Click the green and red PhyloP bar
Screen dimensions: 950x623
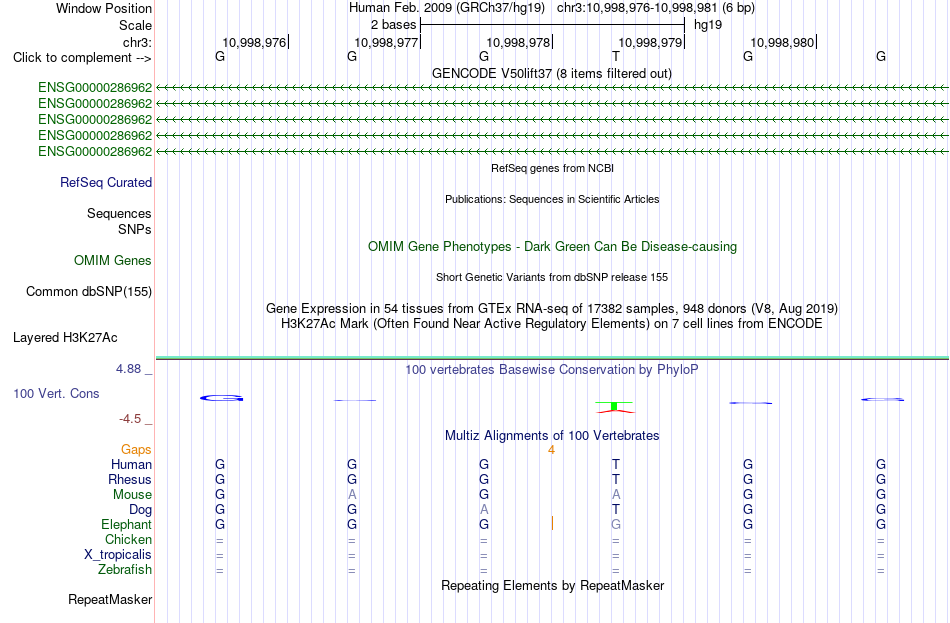point(614,407)
